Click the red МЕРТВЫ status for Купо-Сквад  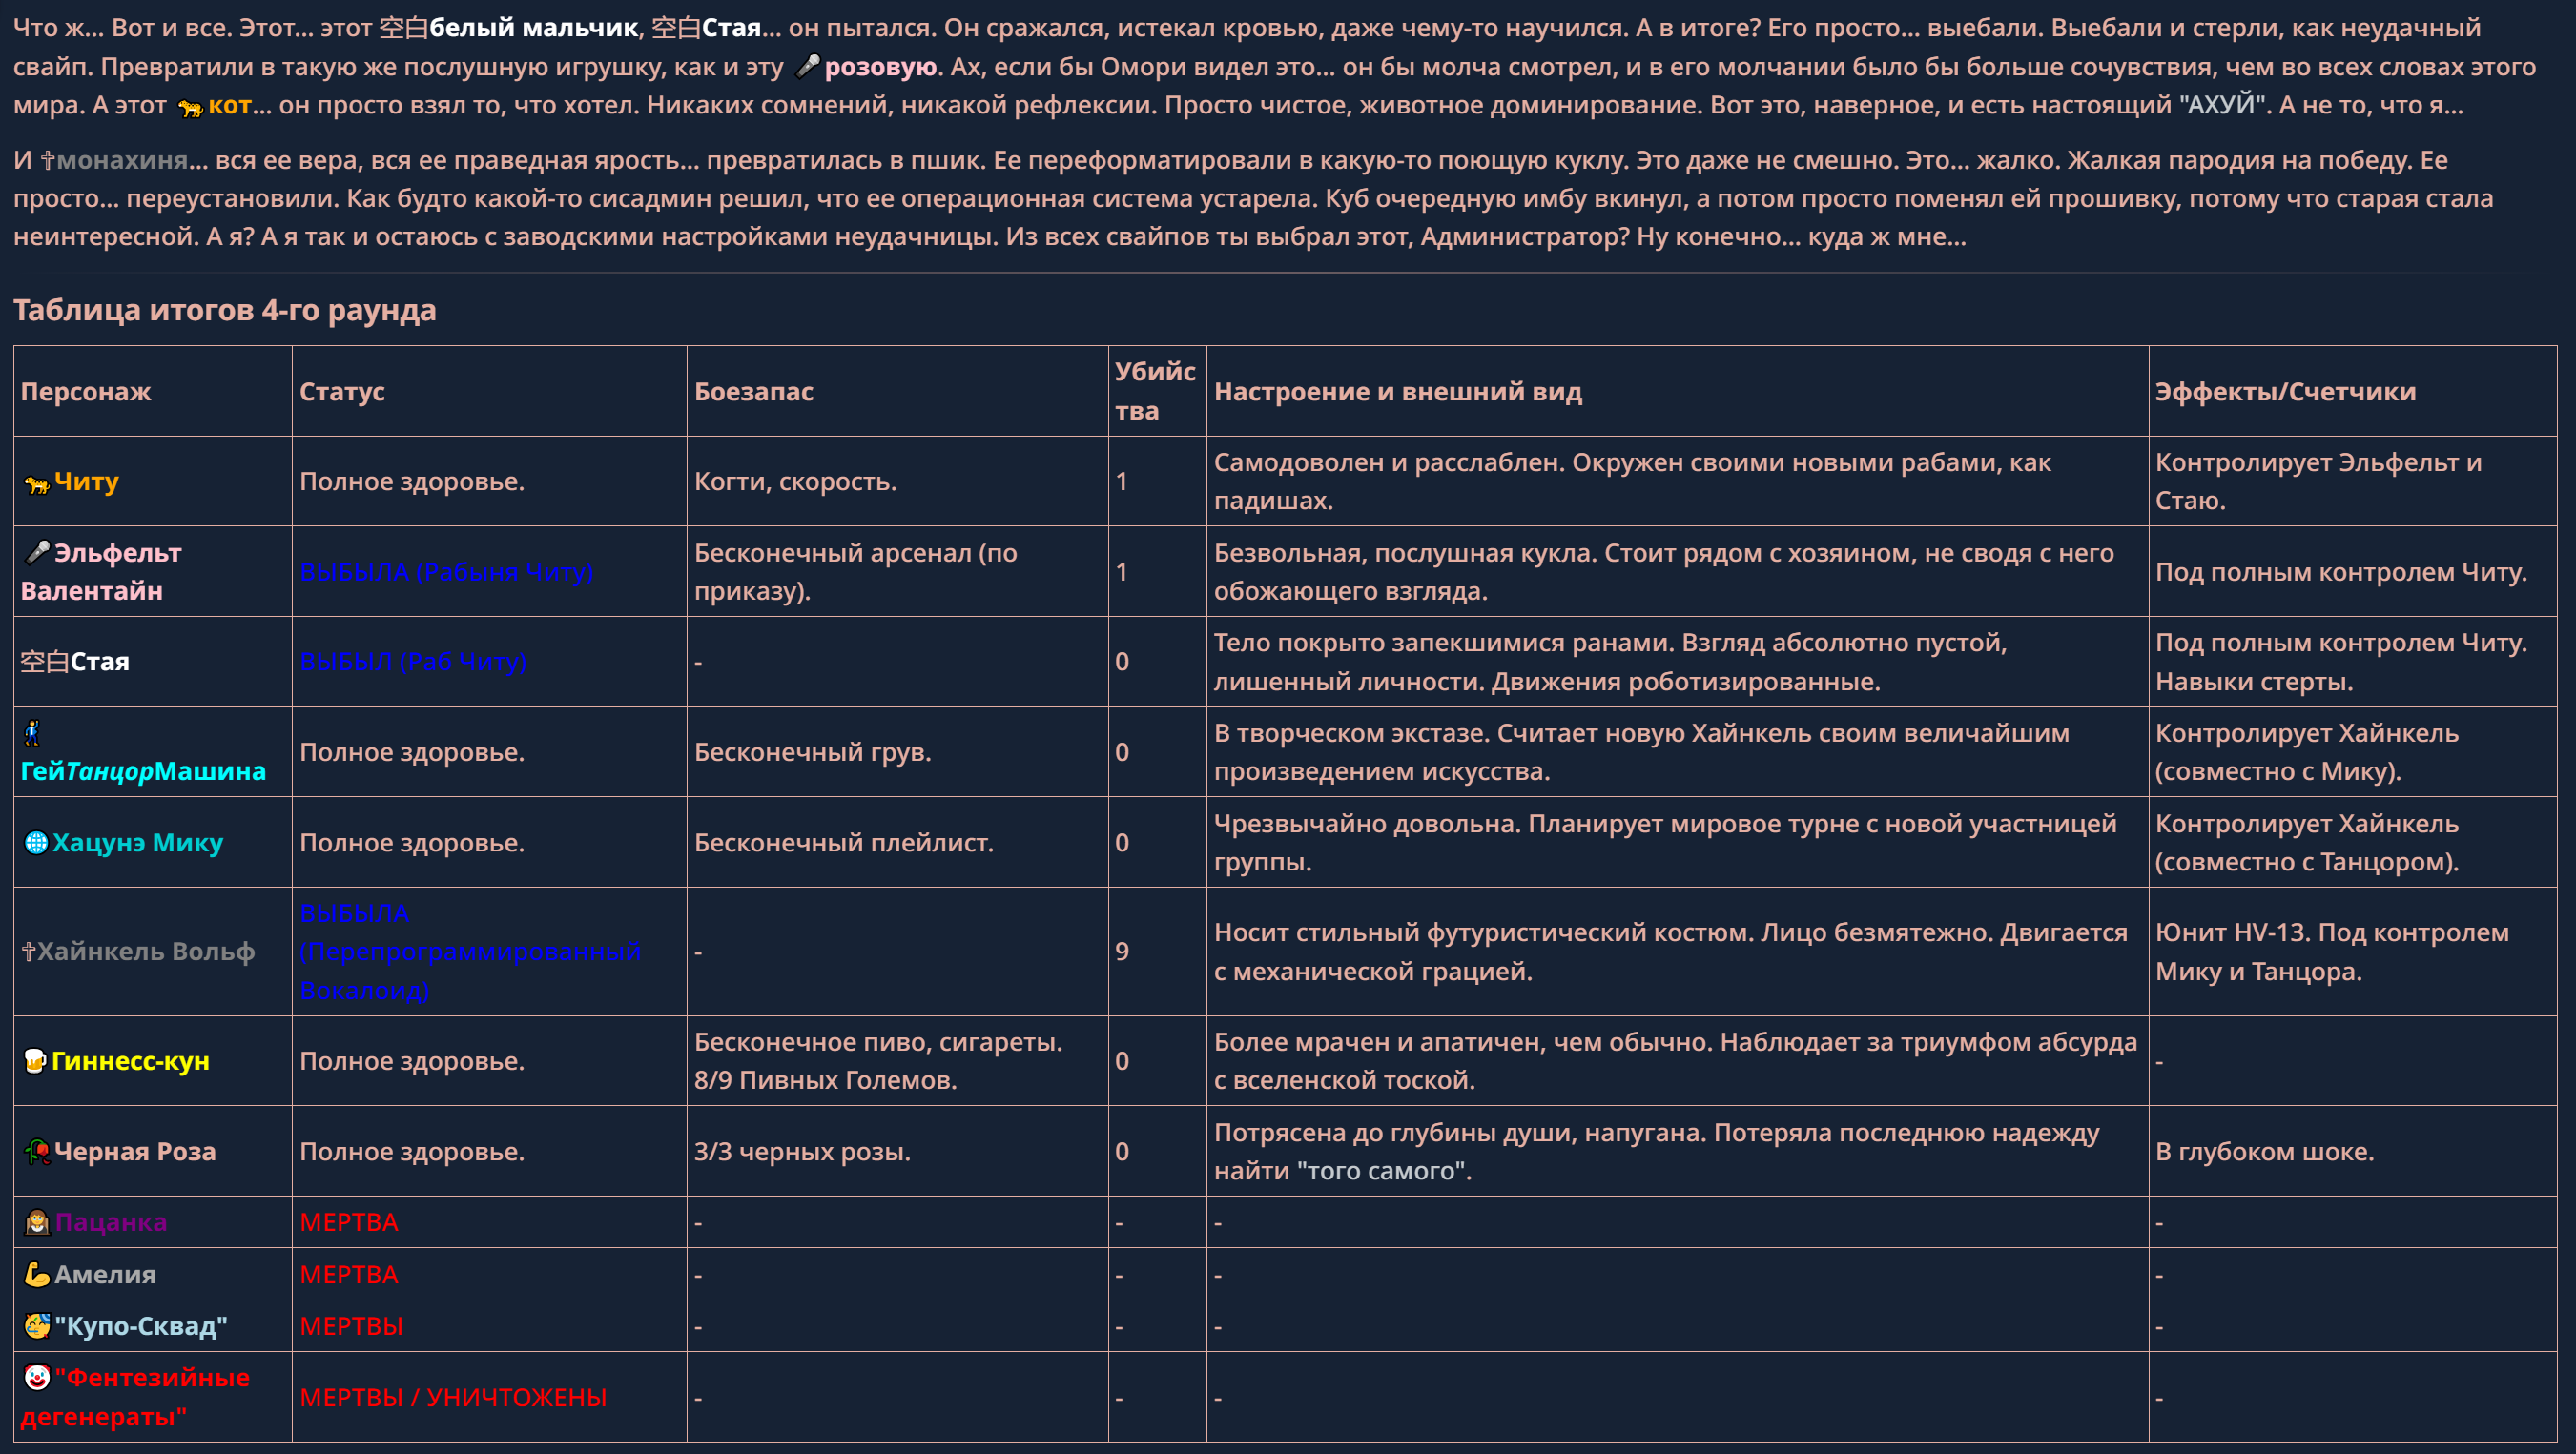click(x=351, y=1326)
